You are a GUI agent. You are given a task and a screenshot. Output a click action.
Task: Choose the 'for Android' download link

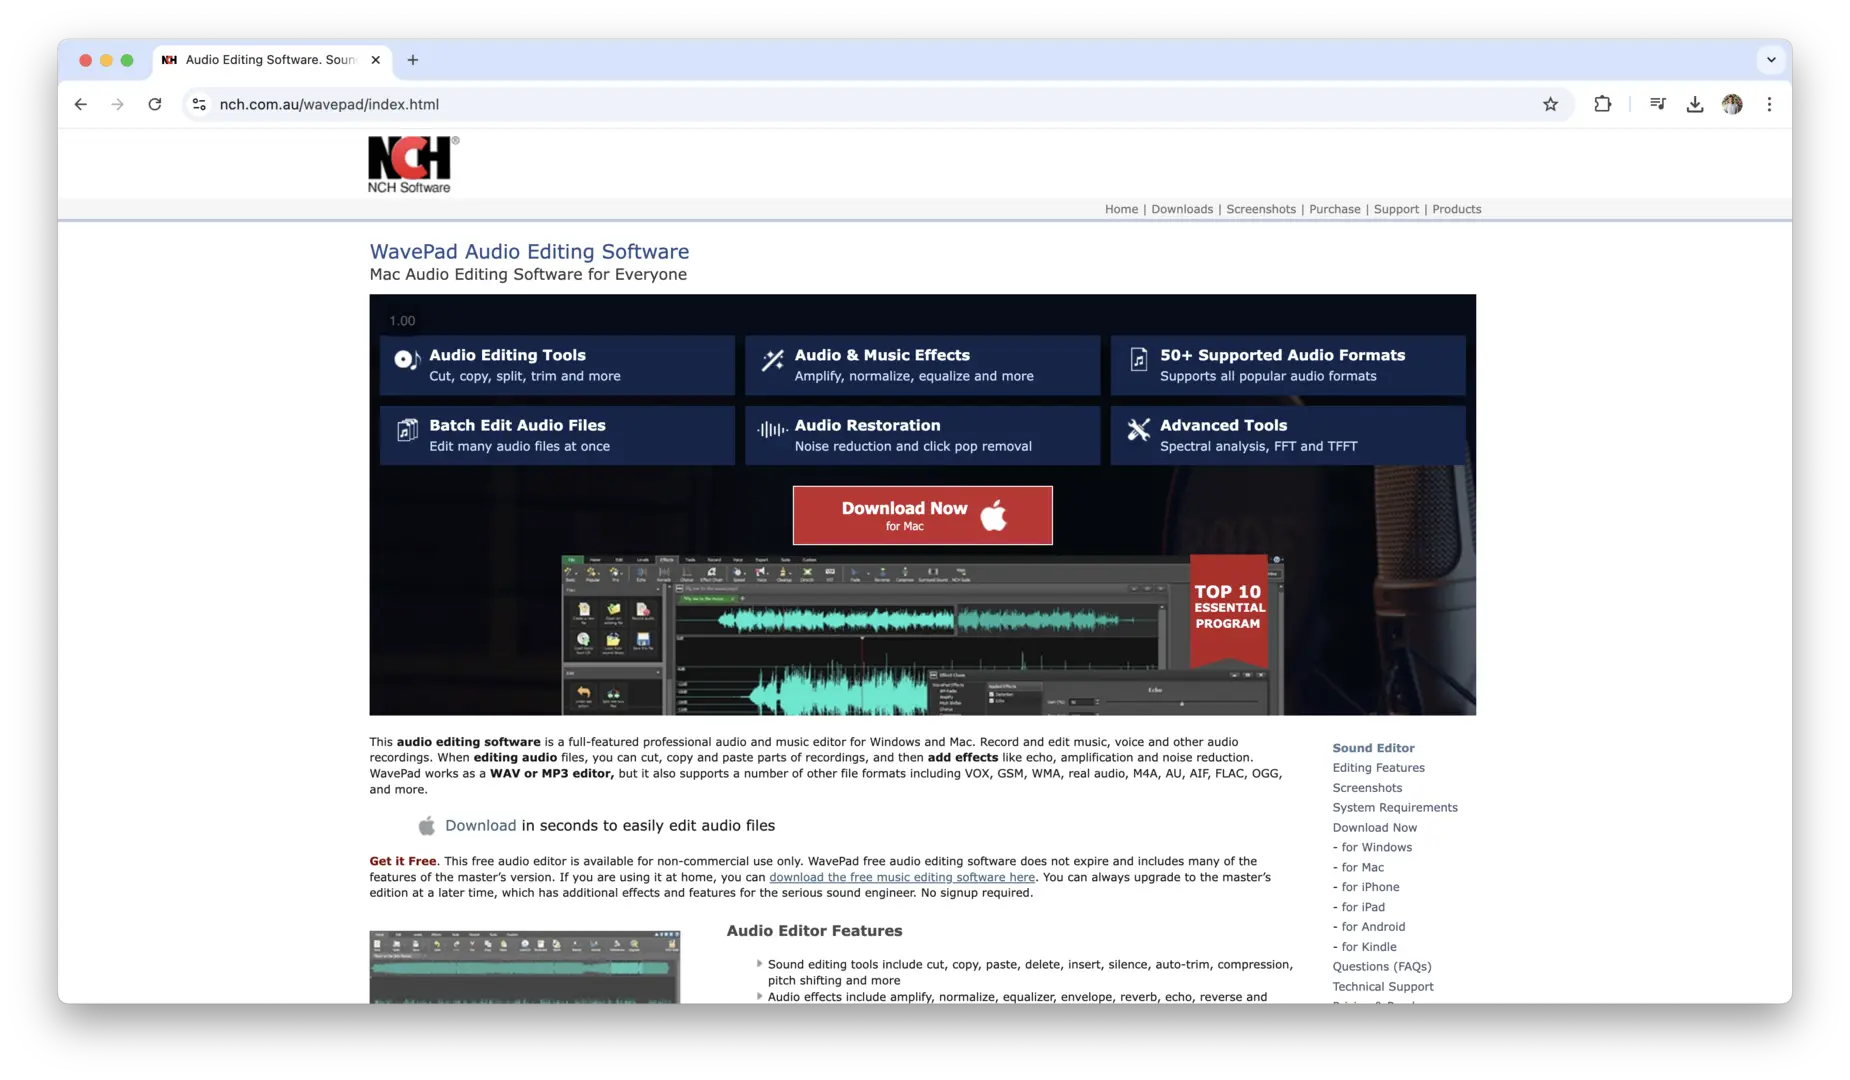[x=1373, y=927]
